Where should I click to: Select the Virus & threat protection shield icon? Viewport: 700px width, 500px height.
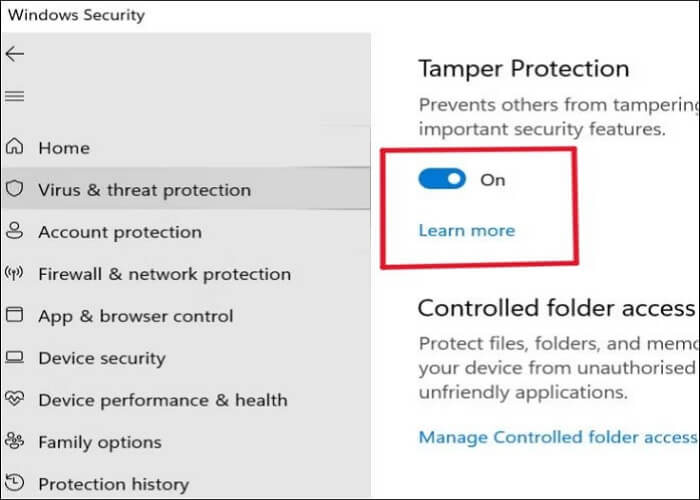click(15, 190)
